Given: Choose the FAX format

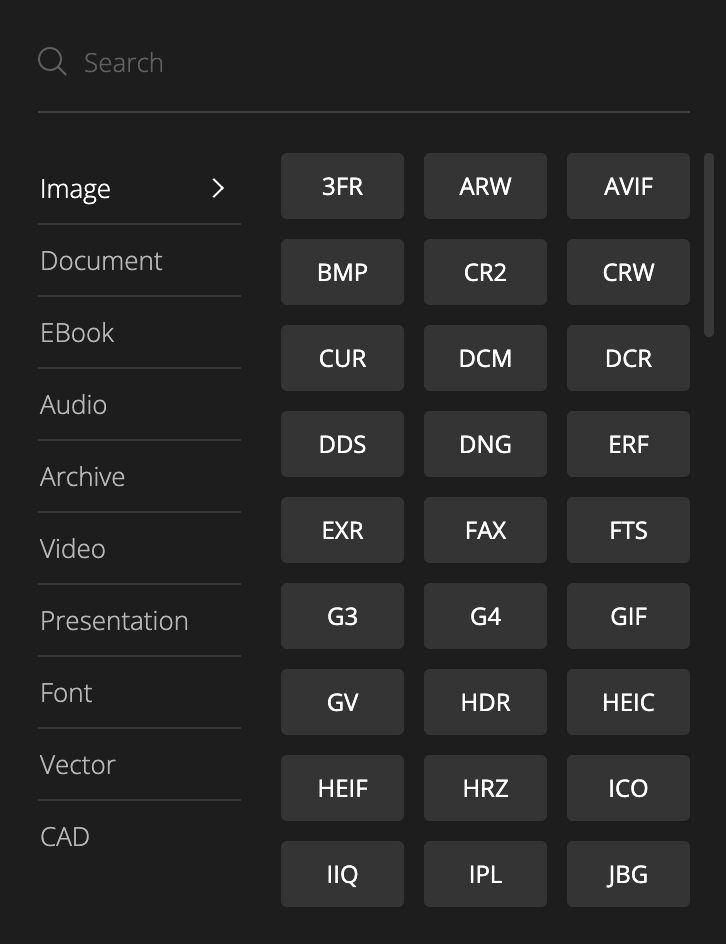Looking at the screenshot, I should pos(485,530).
